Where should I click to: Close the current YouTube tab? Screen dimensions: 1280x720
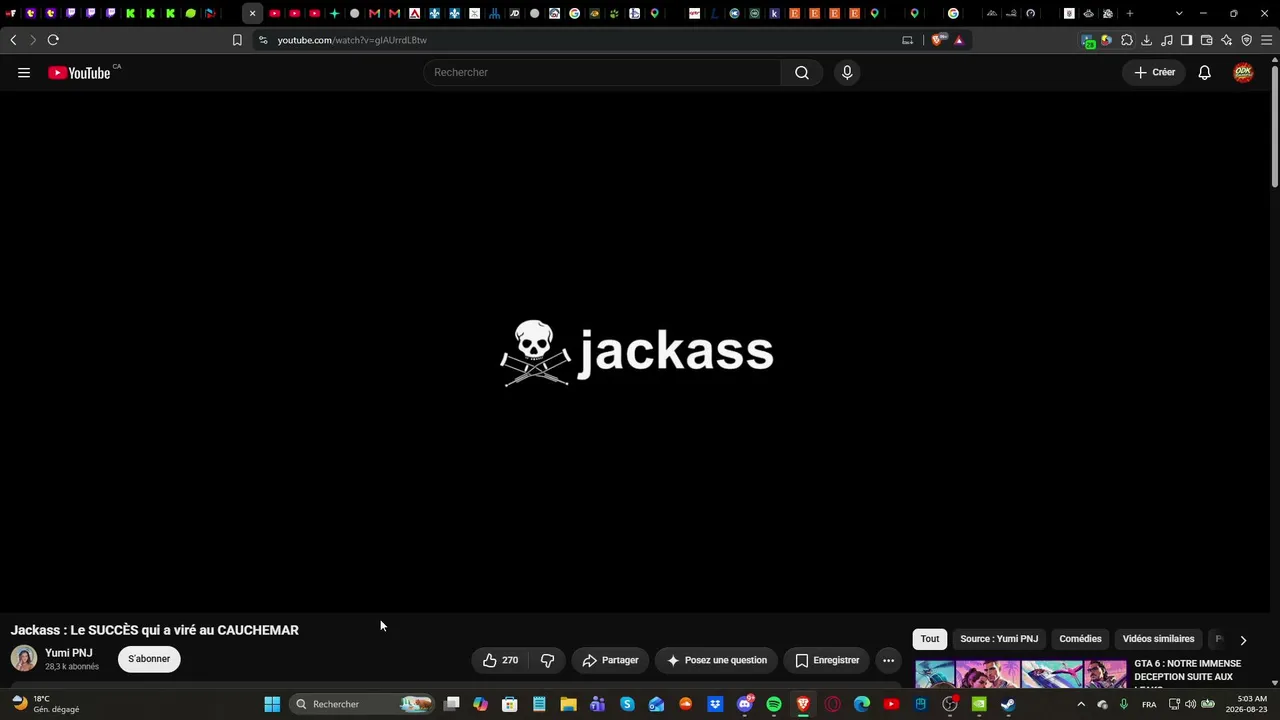[x=252, y=13]
